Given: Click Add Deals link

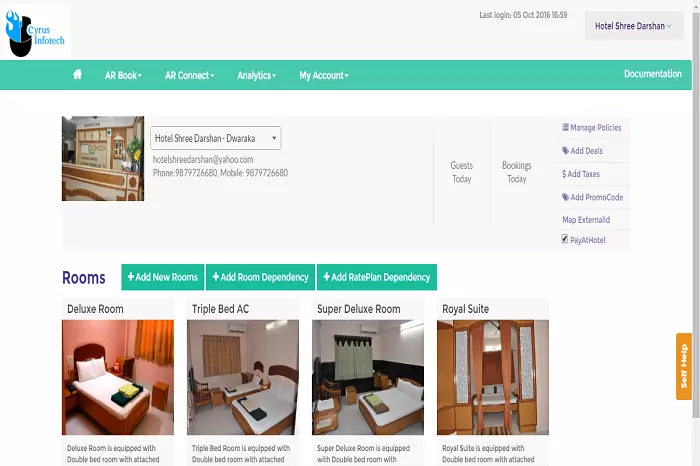Looking at the screenshot, I should click(582, 151).
